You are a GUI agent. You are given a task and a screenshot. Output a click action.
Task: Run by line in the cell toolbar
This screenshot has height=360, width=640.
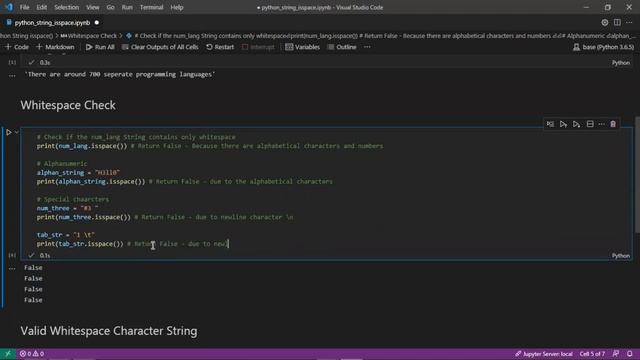pos(550,124)
